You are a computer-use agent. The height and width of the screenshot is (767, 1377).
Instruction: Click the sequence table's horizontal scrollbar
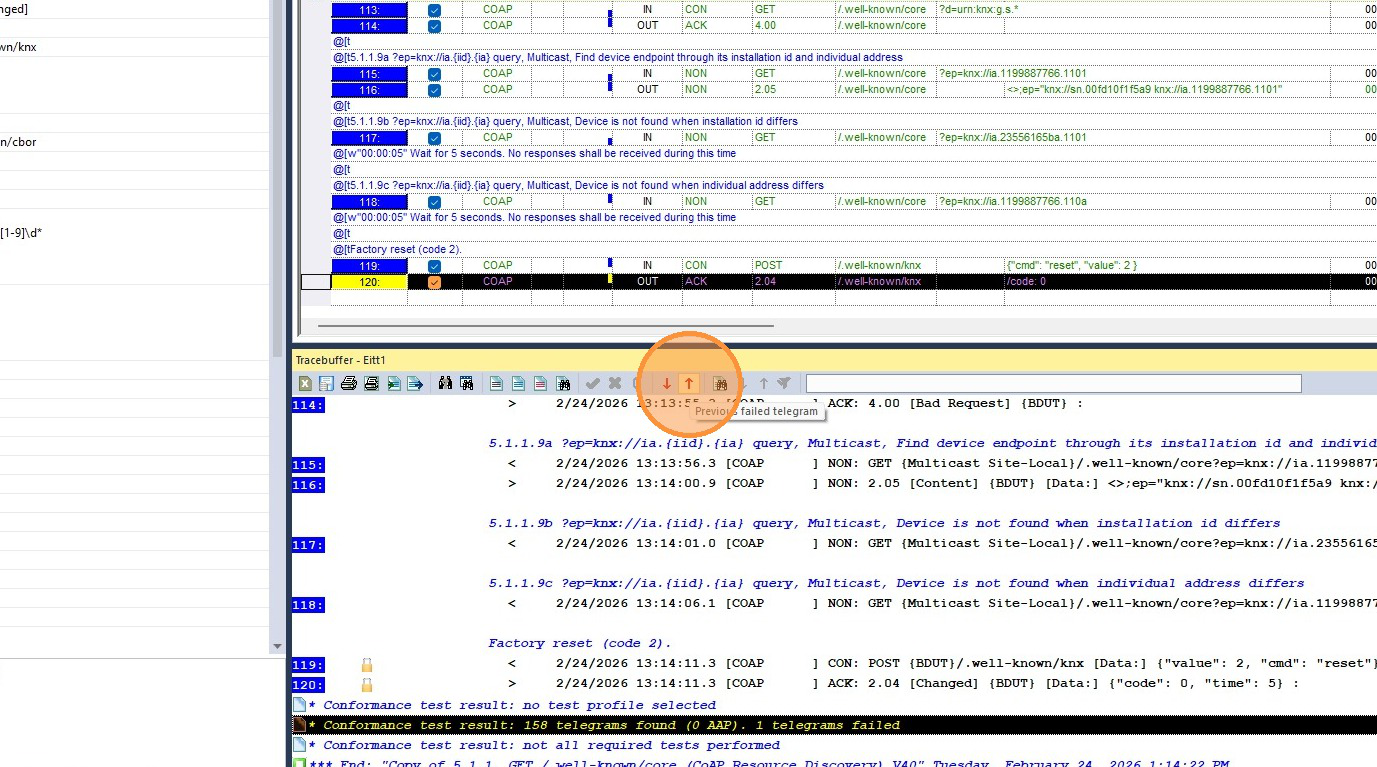point(545,325)
